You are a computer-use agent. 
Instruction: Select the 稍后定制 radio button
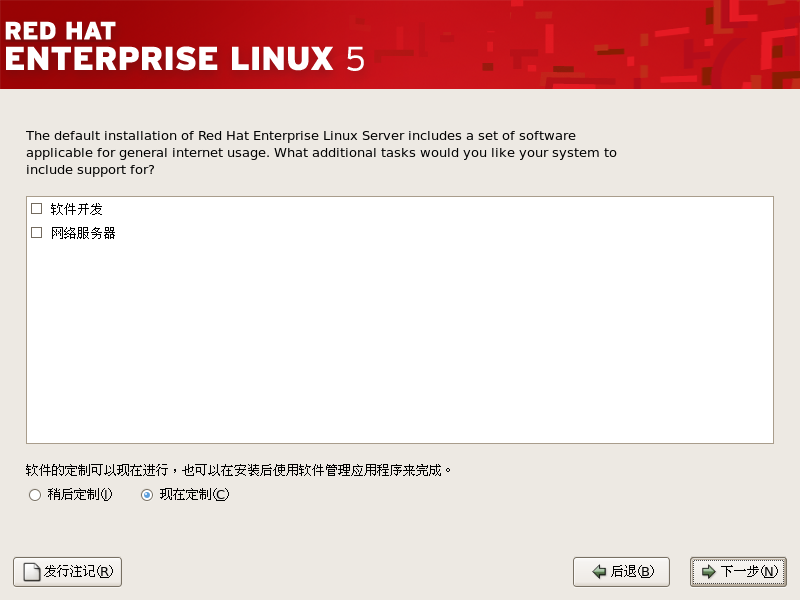coord(35,494)
